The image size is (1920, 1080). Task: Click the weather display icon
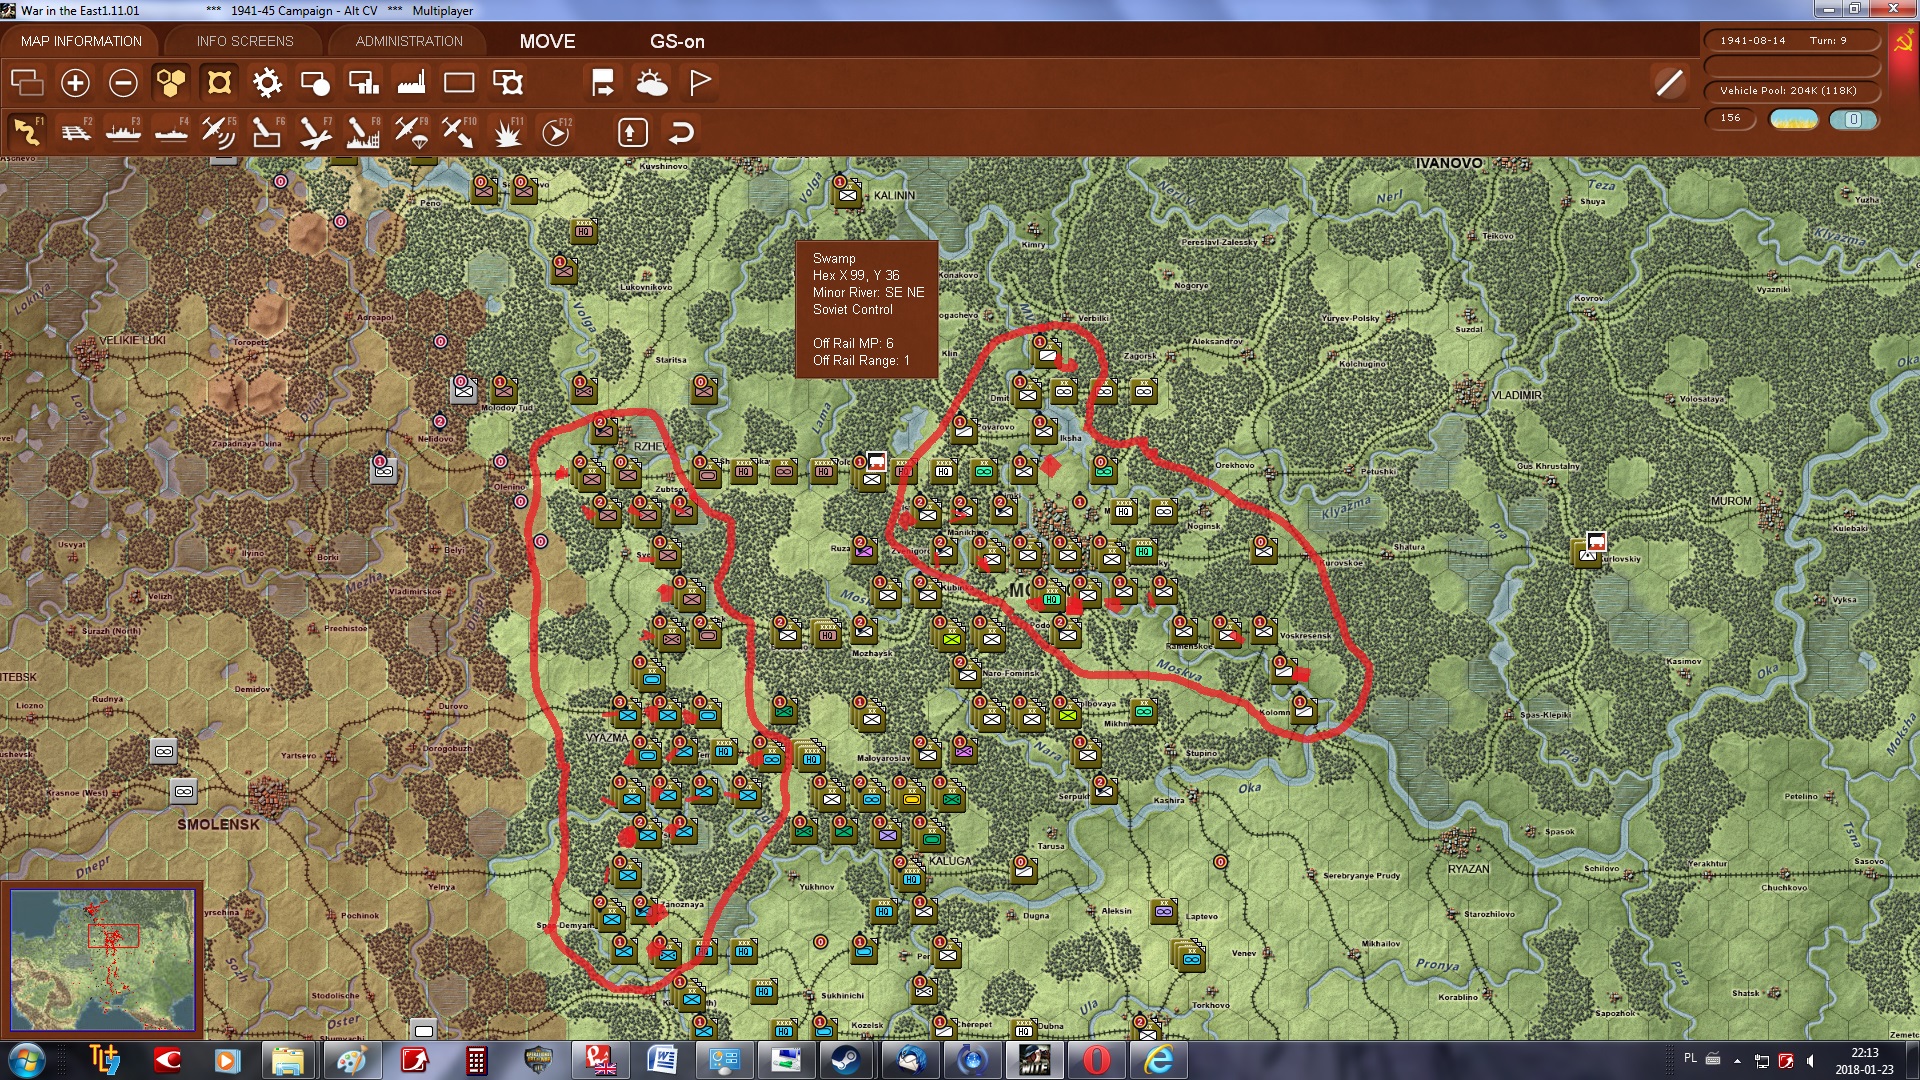tap(651, 83)
